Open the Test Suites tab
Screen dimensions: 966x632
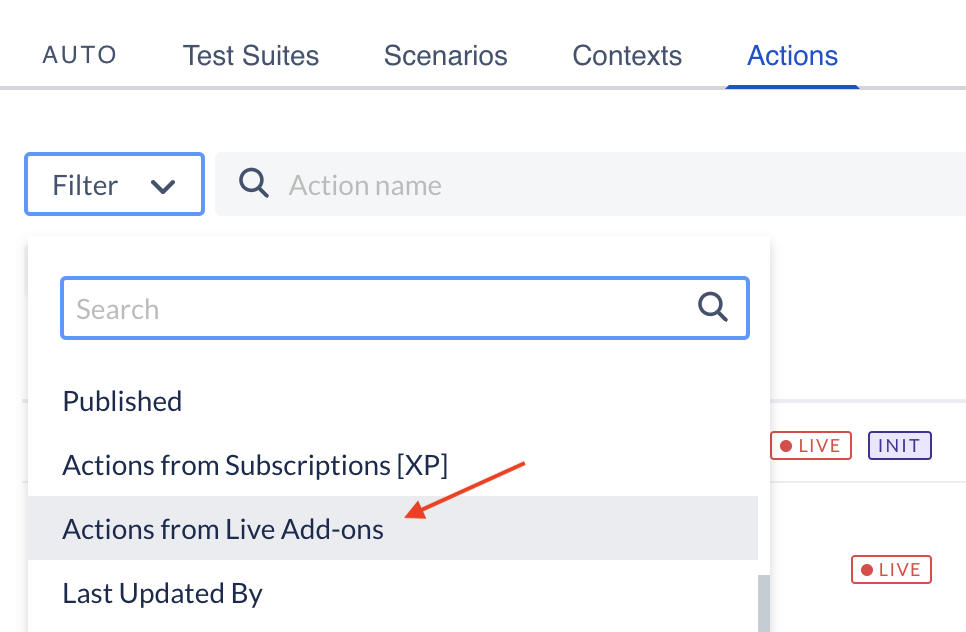(x=251, y=55)
